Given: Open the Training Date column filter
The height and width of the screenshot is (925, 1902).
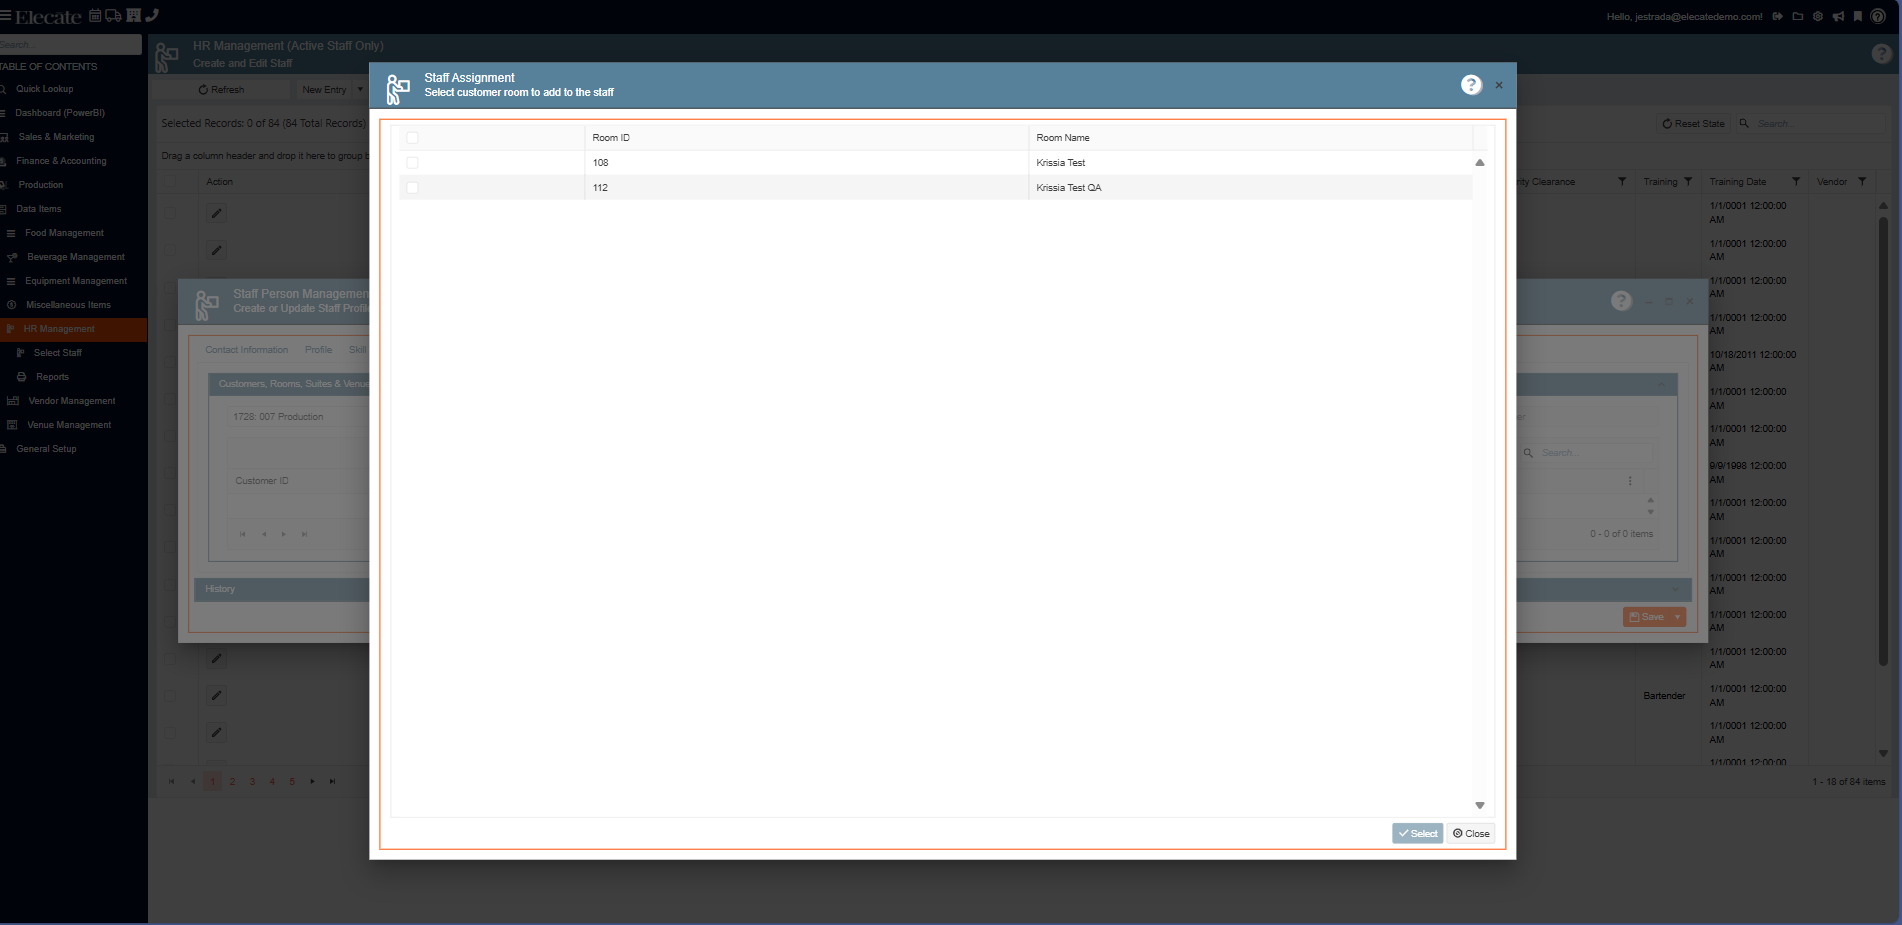Looking at the screenshot, I should tap(1795, 182).
